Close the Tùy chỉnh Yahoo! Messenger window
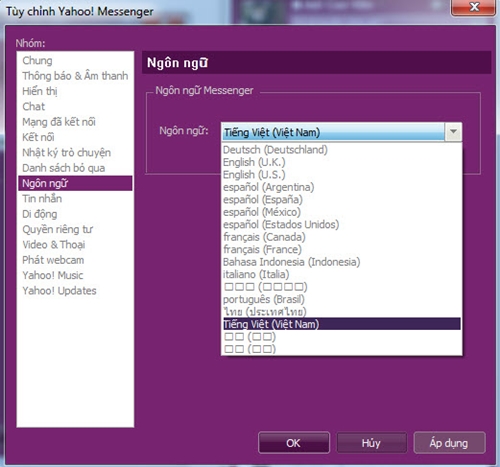This screenshot has width=500, height=467. click(473, 7)
